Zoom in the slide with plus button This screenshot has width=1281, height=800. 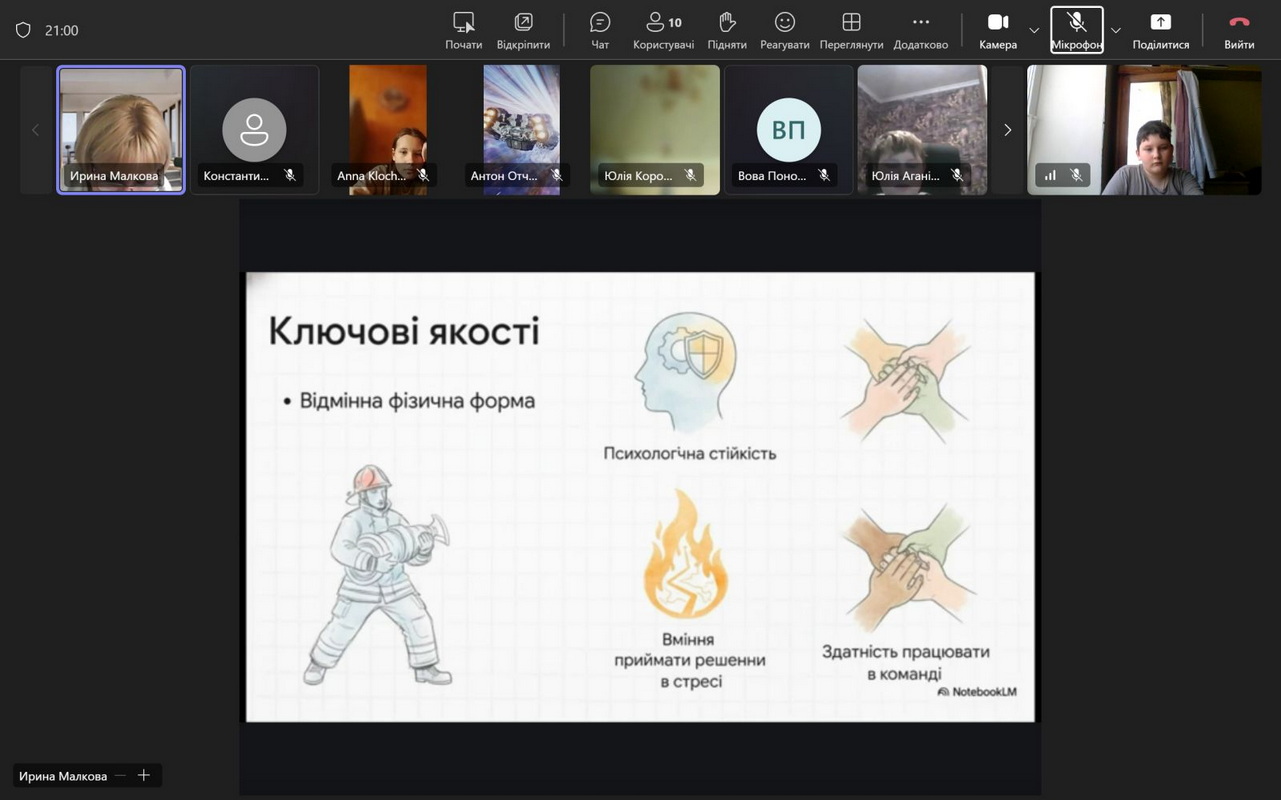(x=144, y=776)
